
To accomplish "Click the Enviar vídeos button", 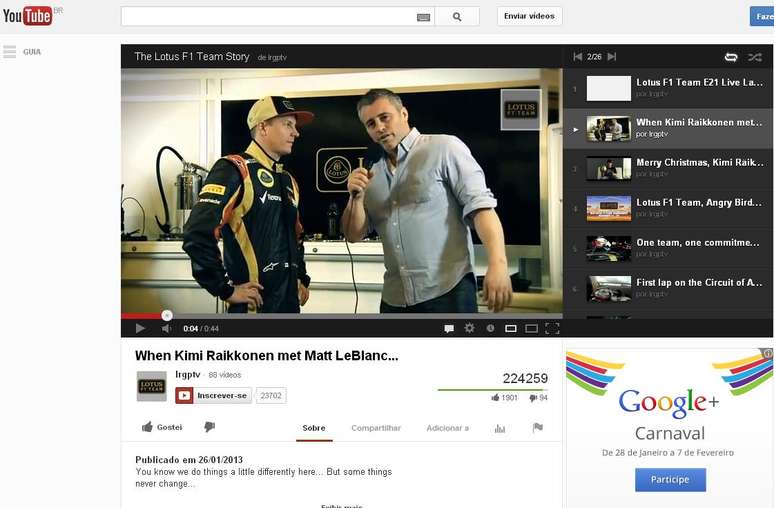I will (529, 16).
